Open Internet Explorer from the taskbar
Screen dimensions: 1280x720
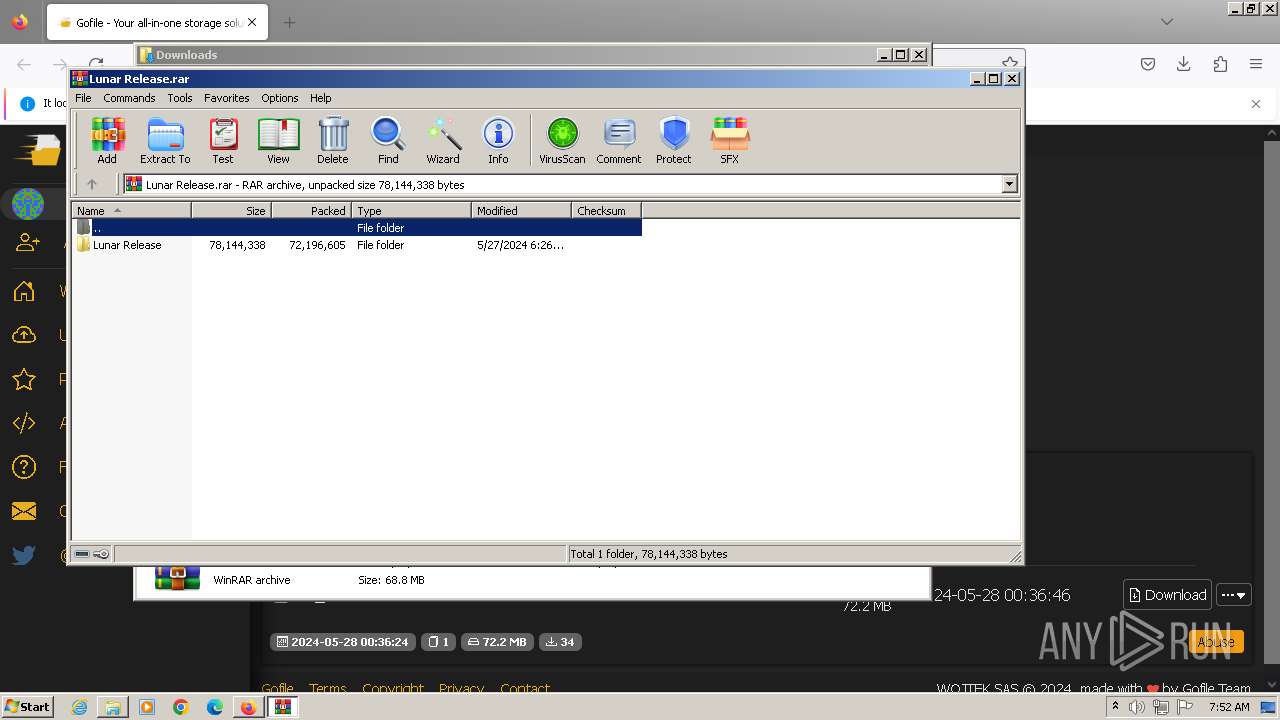(79, 707)
